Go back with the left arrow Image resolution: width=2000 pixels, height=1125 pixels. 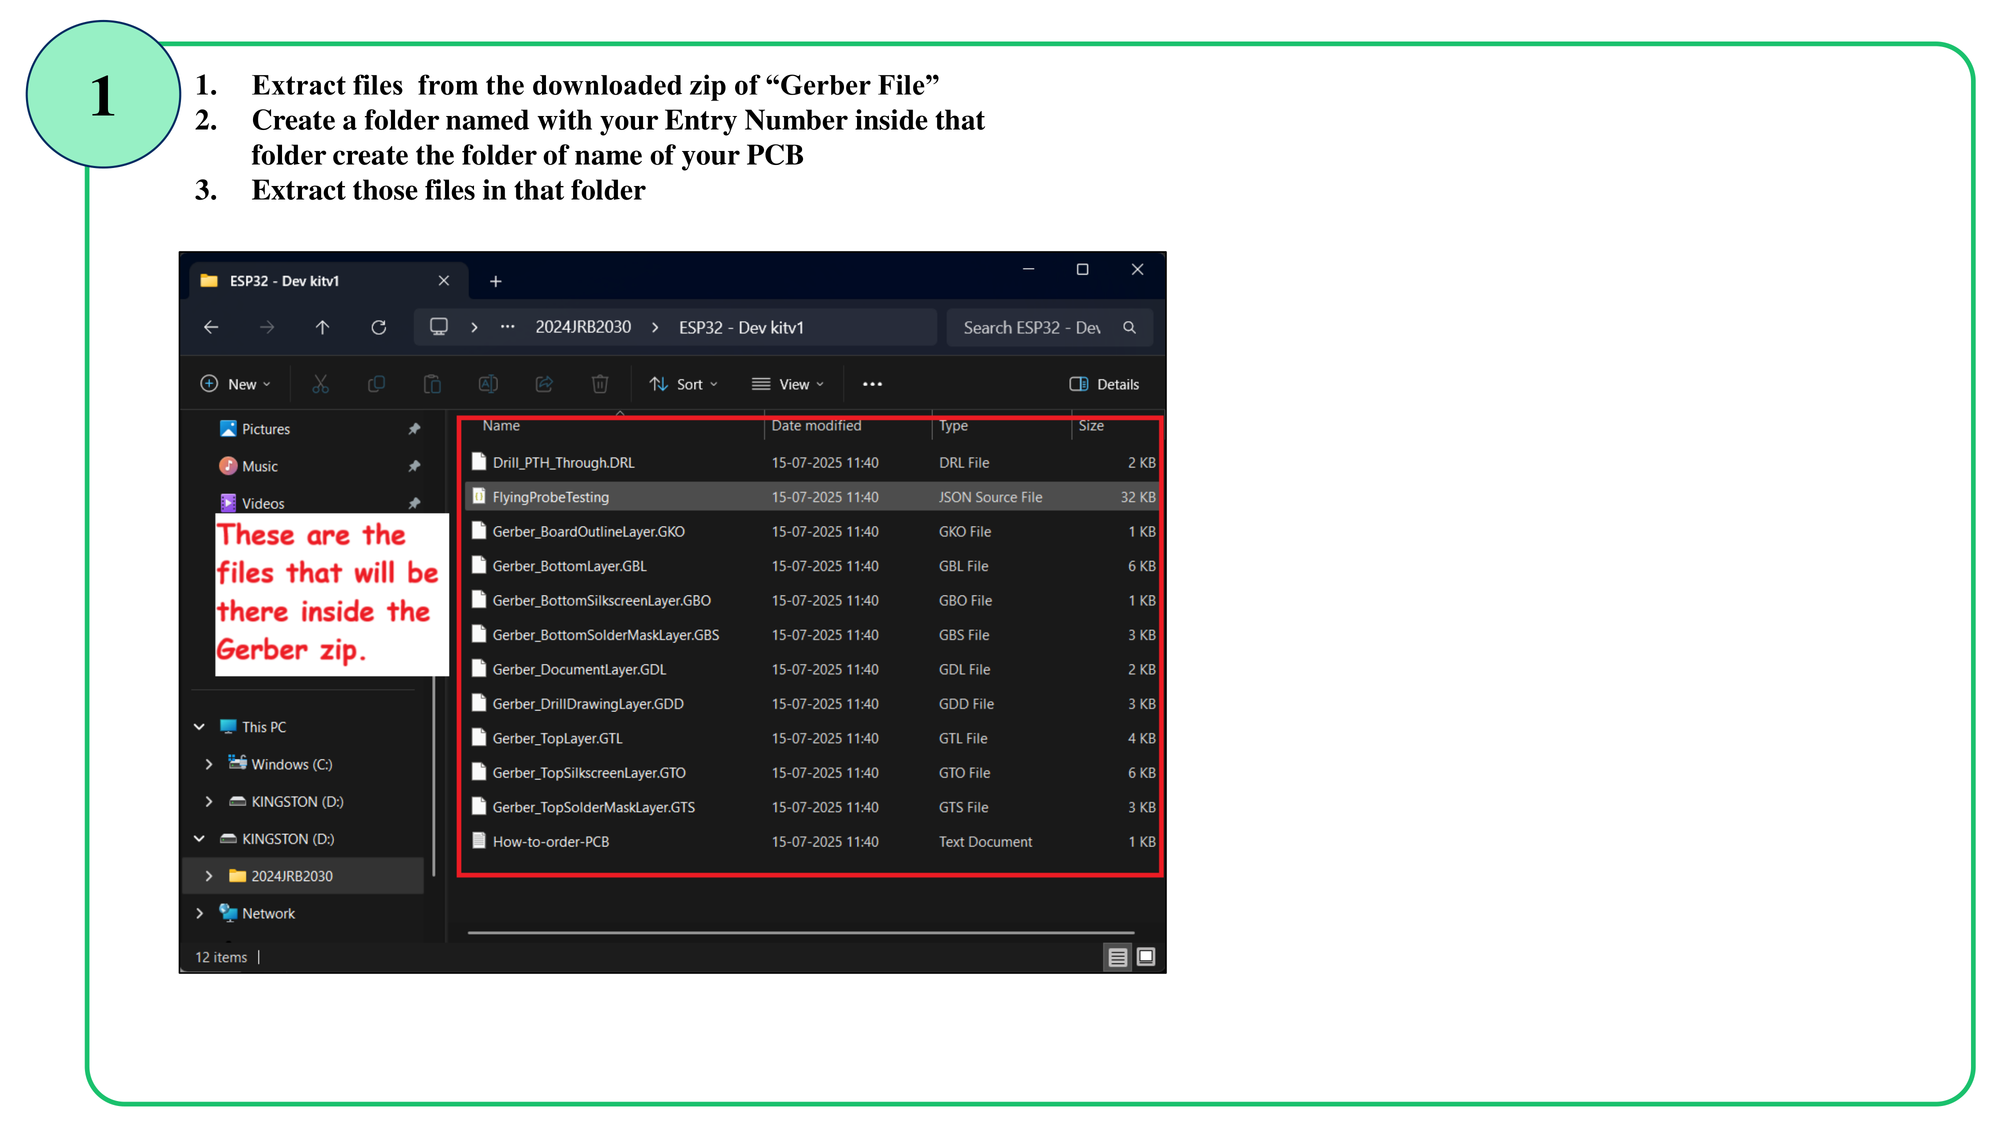(211, 327)
